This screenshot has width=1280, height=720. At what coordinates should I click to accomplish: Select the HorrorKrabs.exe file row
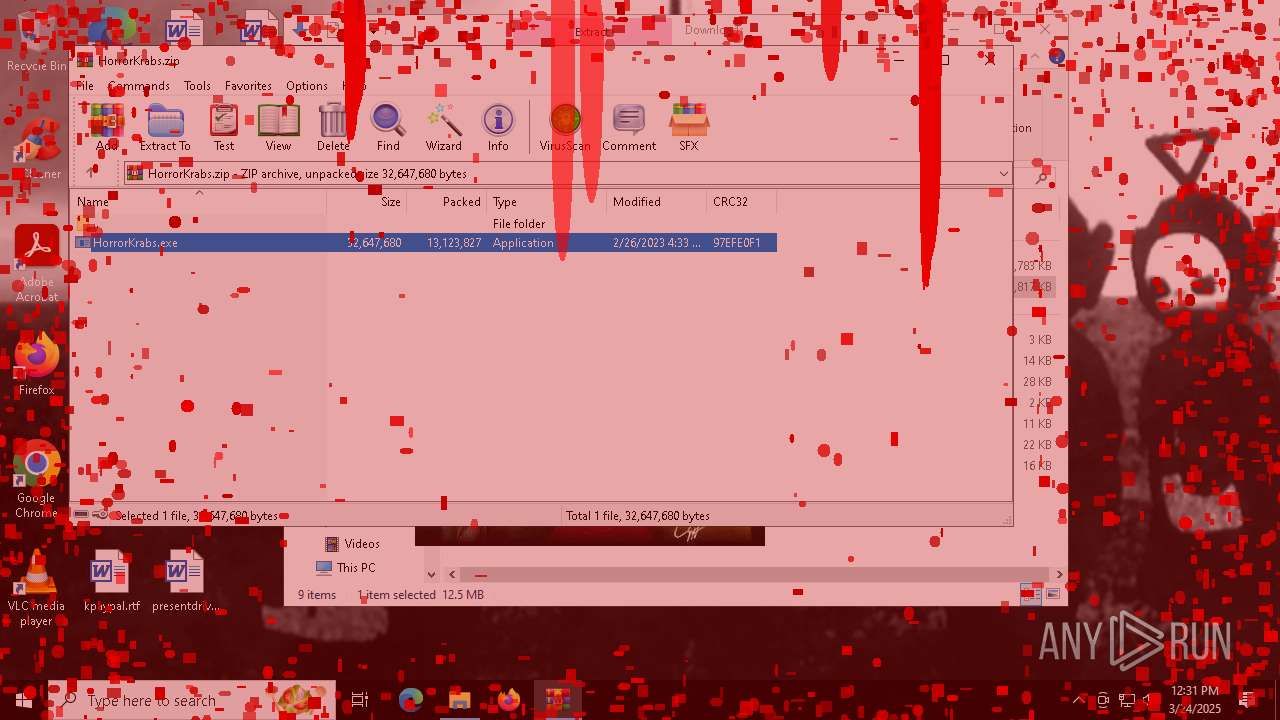coord(425,243)
